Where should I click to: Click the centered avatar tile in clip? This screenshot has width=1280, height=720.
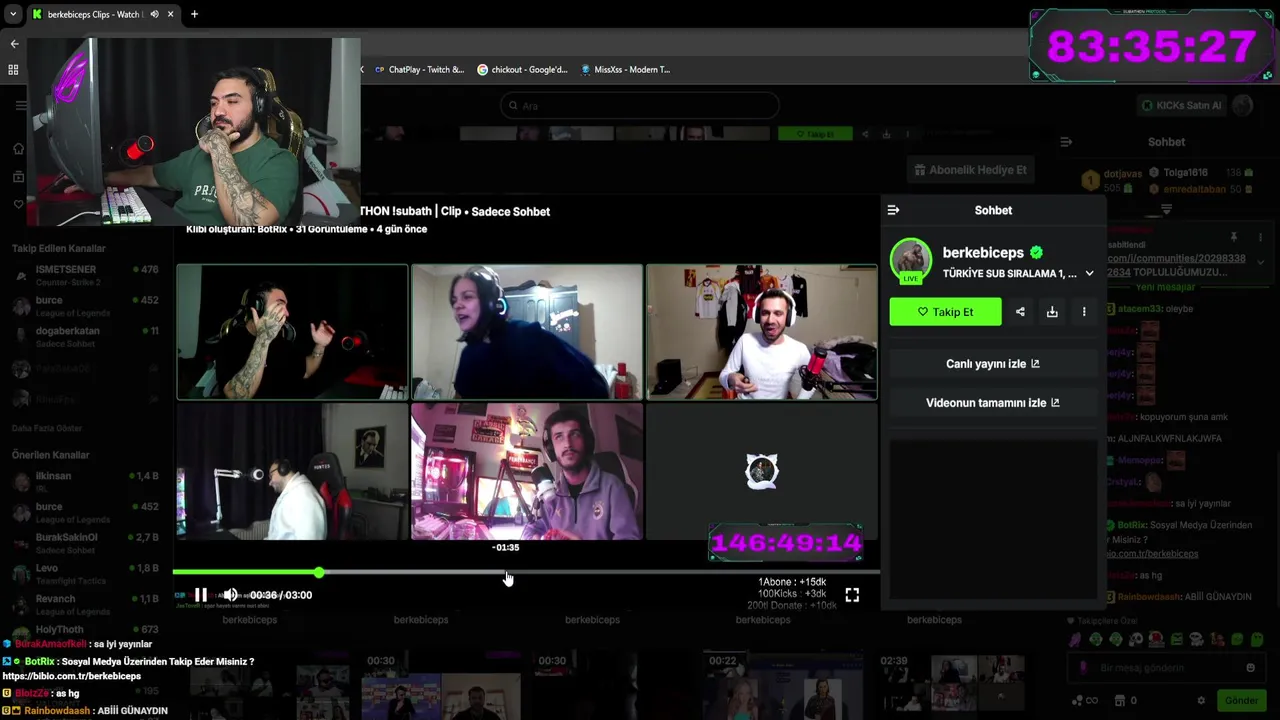pyautogui.click(x=762, y=471)
